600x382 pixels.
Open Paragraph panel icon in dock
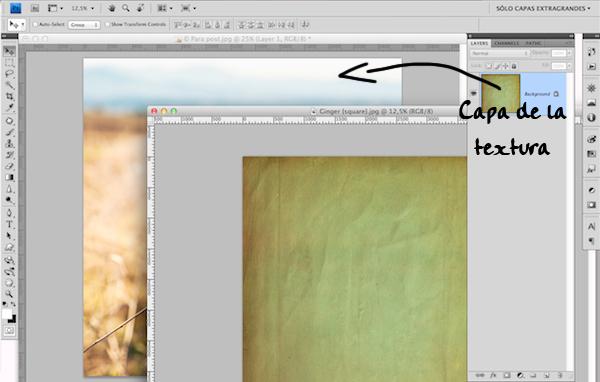[591, 241]
